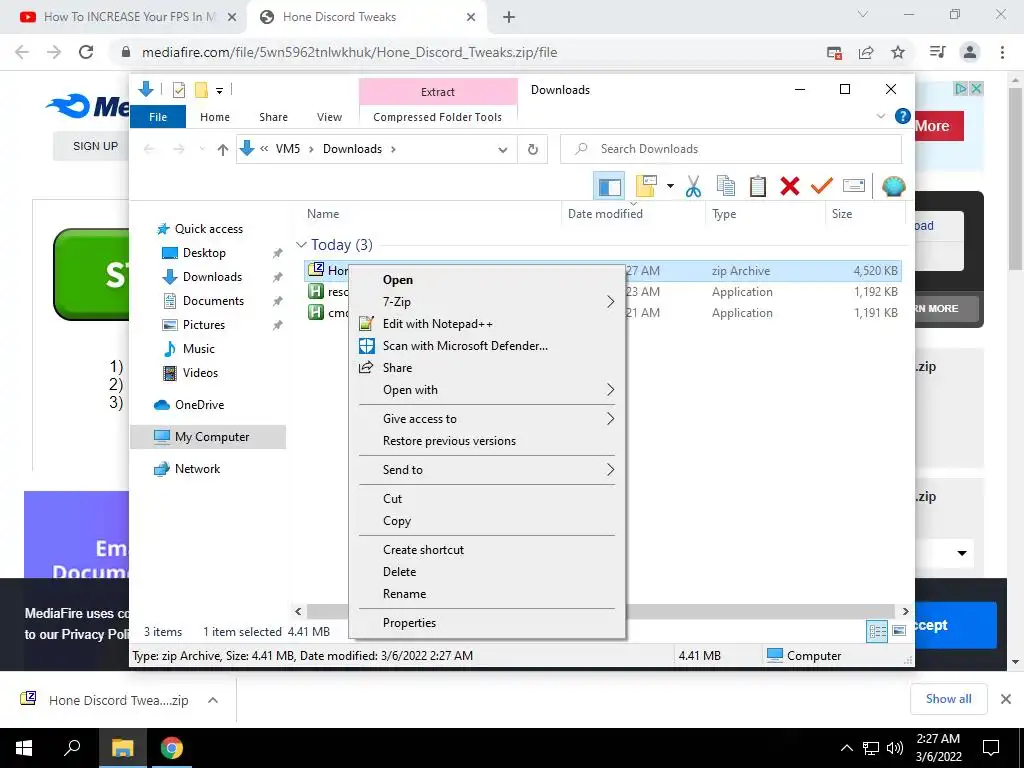Screen dimensions: 1024x768
Task: Click the teal shell globe toolbar icon
Action: coord(893,187)
